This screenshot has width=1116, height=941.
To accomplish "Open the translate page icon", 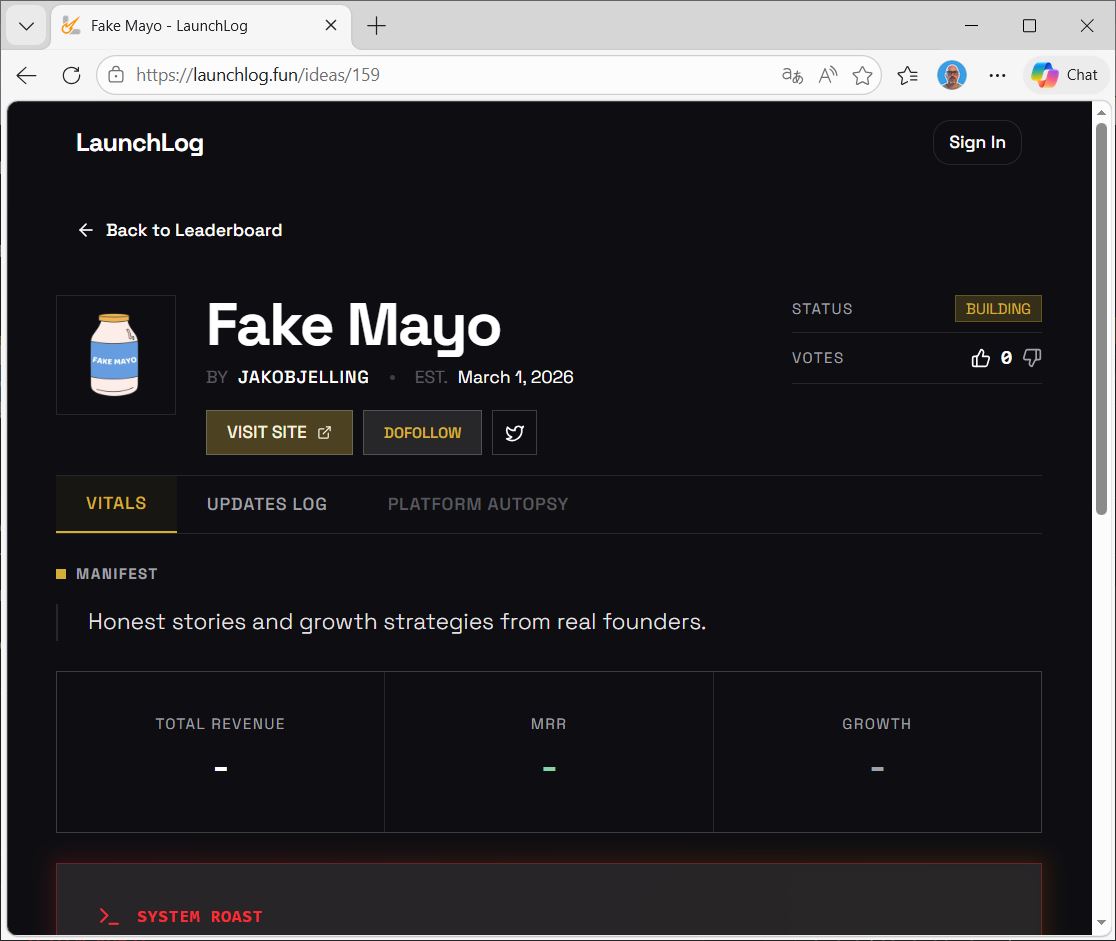I will tap(792, 75).
